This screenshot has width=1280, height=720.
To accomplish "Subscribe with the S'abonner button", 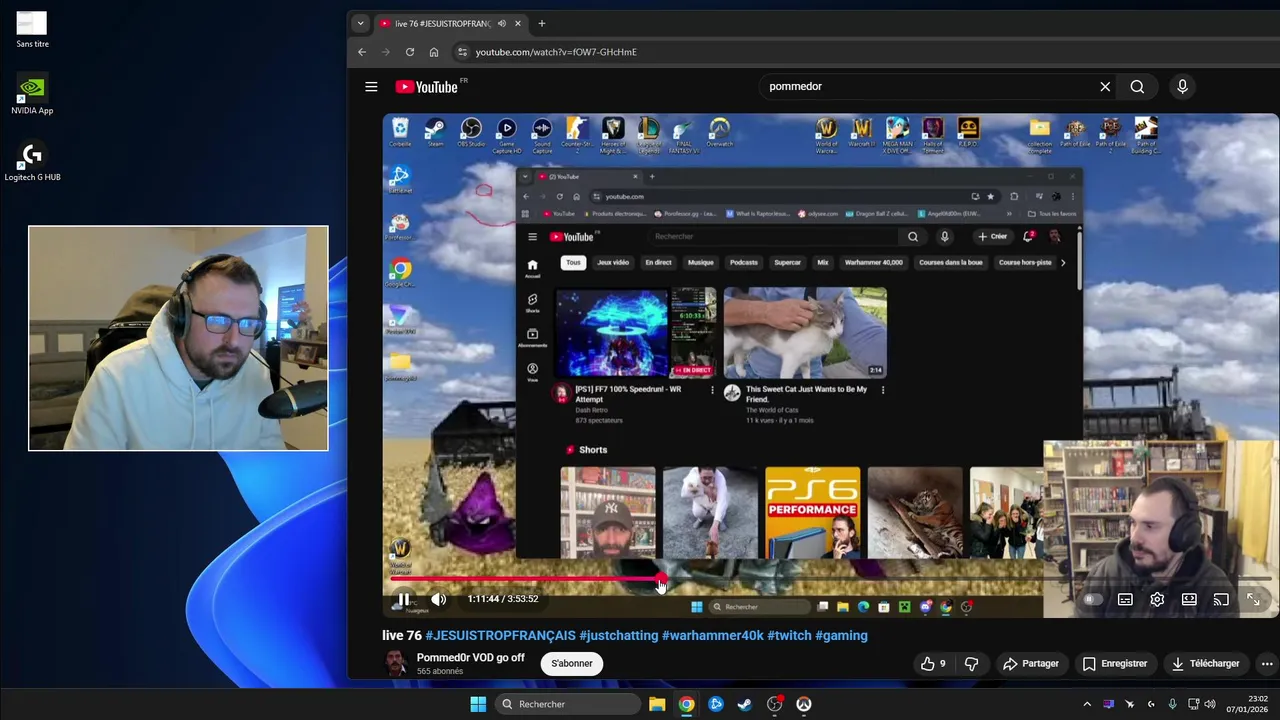I will click(572, 663).
